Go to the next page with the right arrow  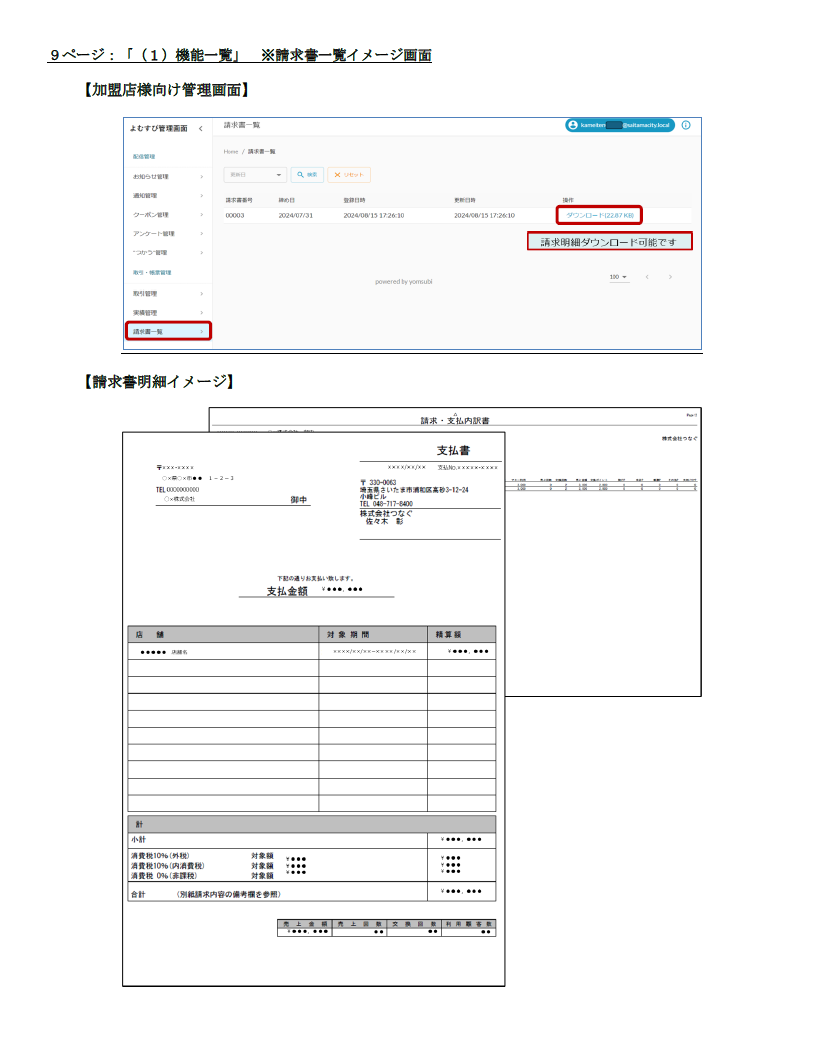pyautogui.click(x=670, y=277)
